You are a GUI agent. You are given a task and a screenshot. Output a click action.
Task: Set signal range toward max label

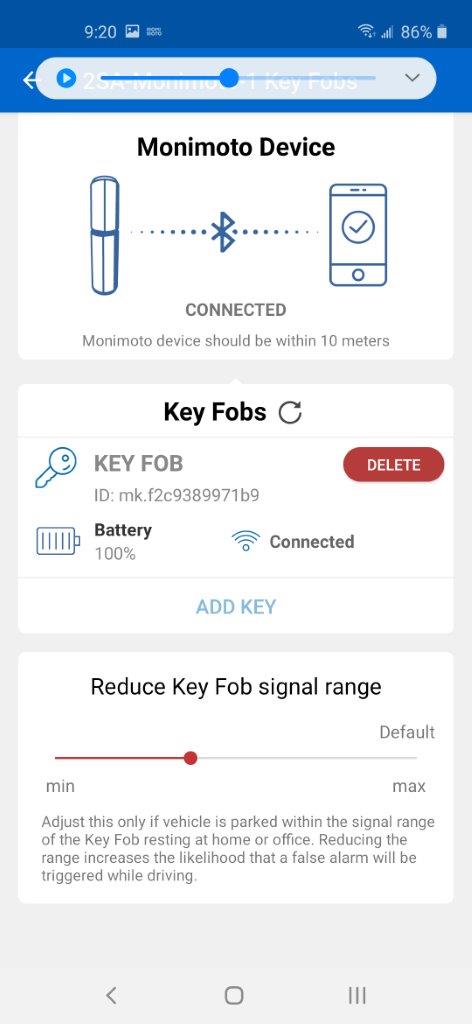409,786
